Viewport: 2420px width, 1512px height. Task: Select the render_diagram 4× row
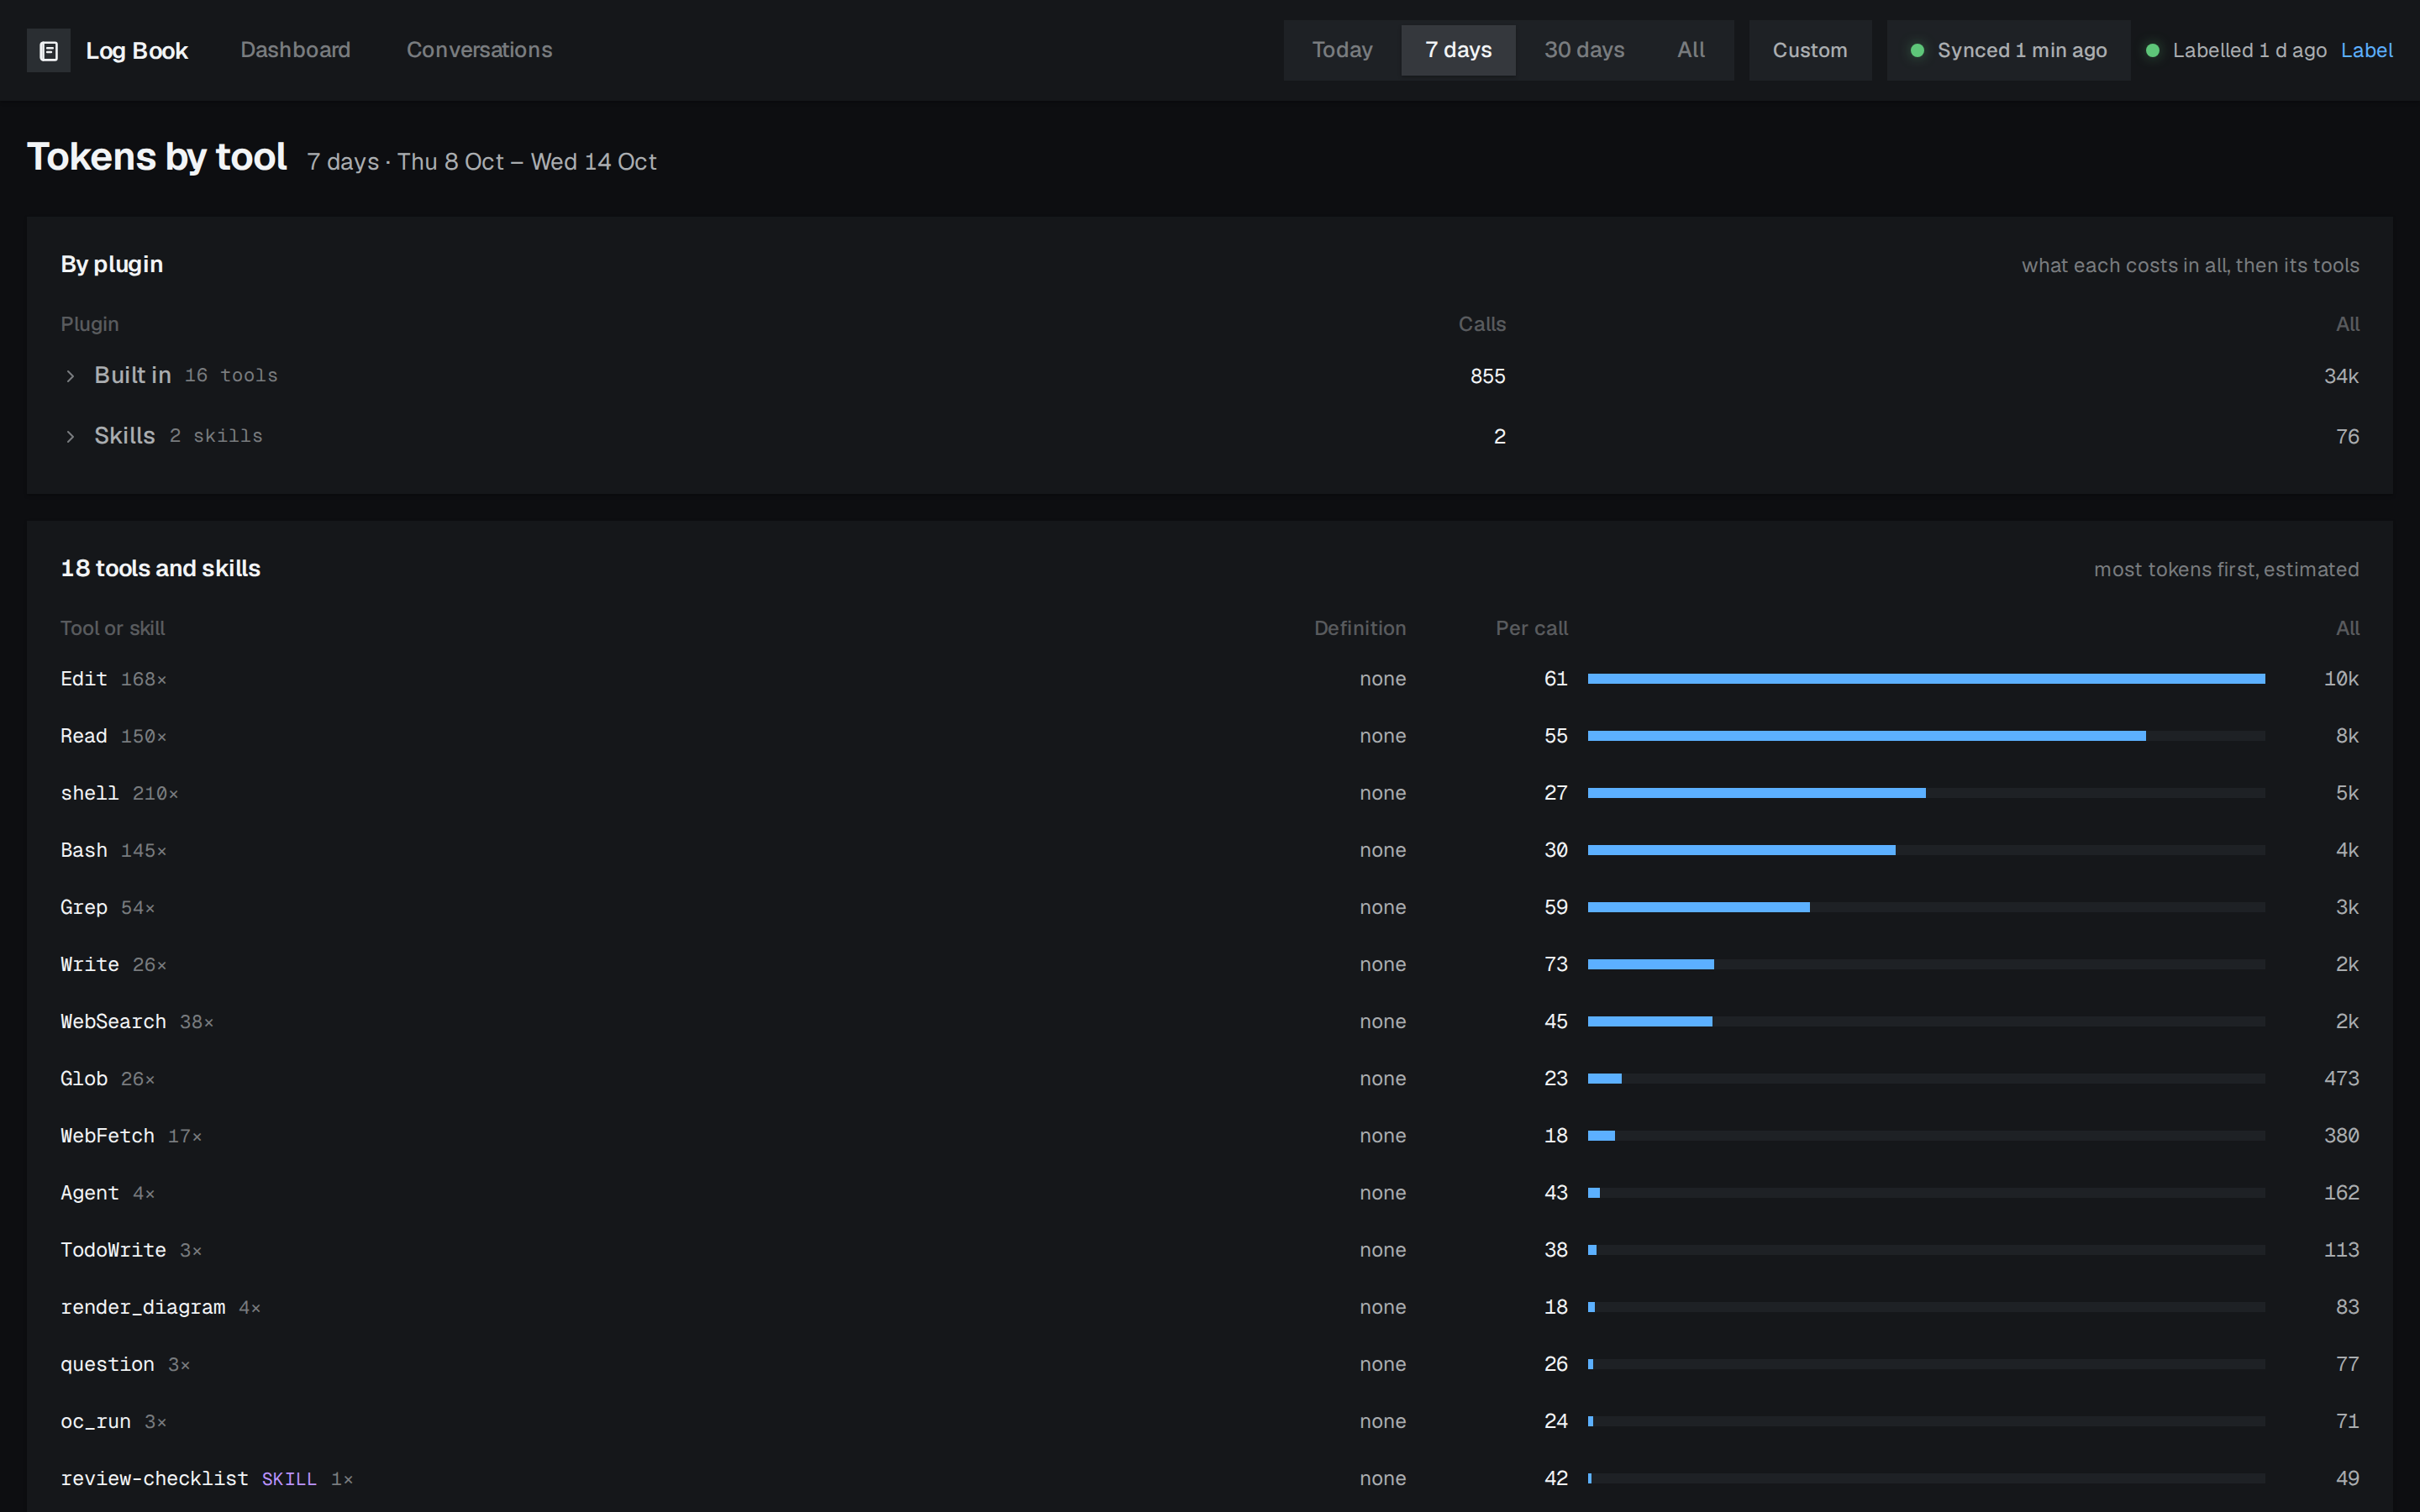pyautogui.click(x=1210, y=1307)
